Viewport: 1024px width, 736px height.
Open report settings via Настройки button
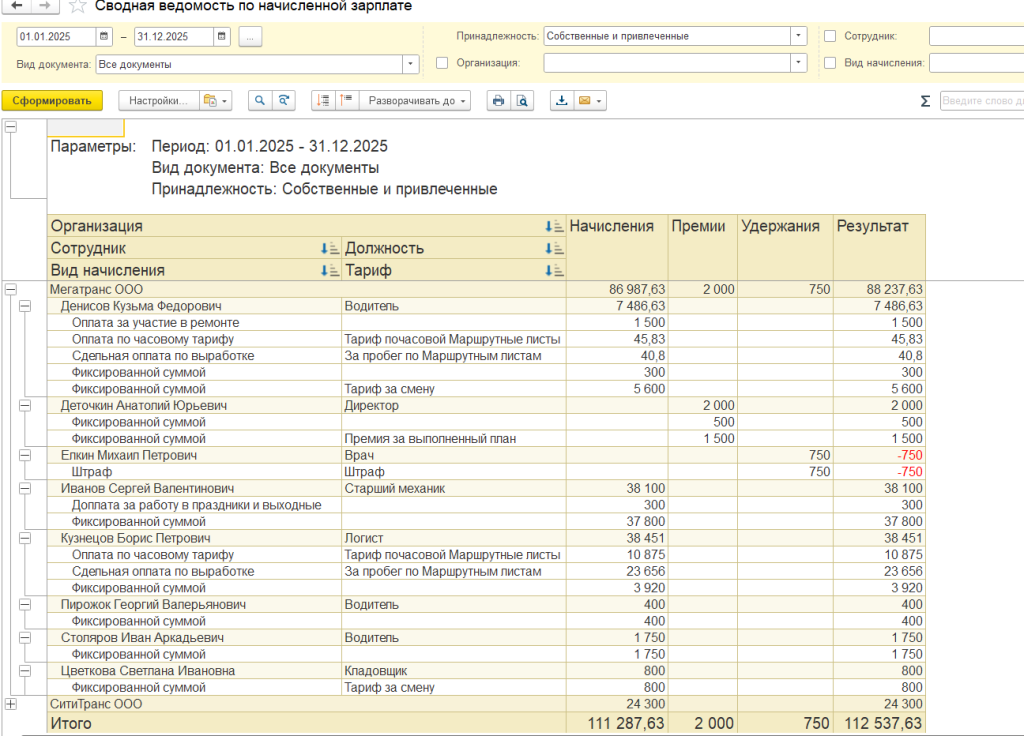tap(158, 101)
